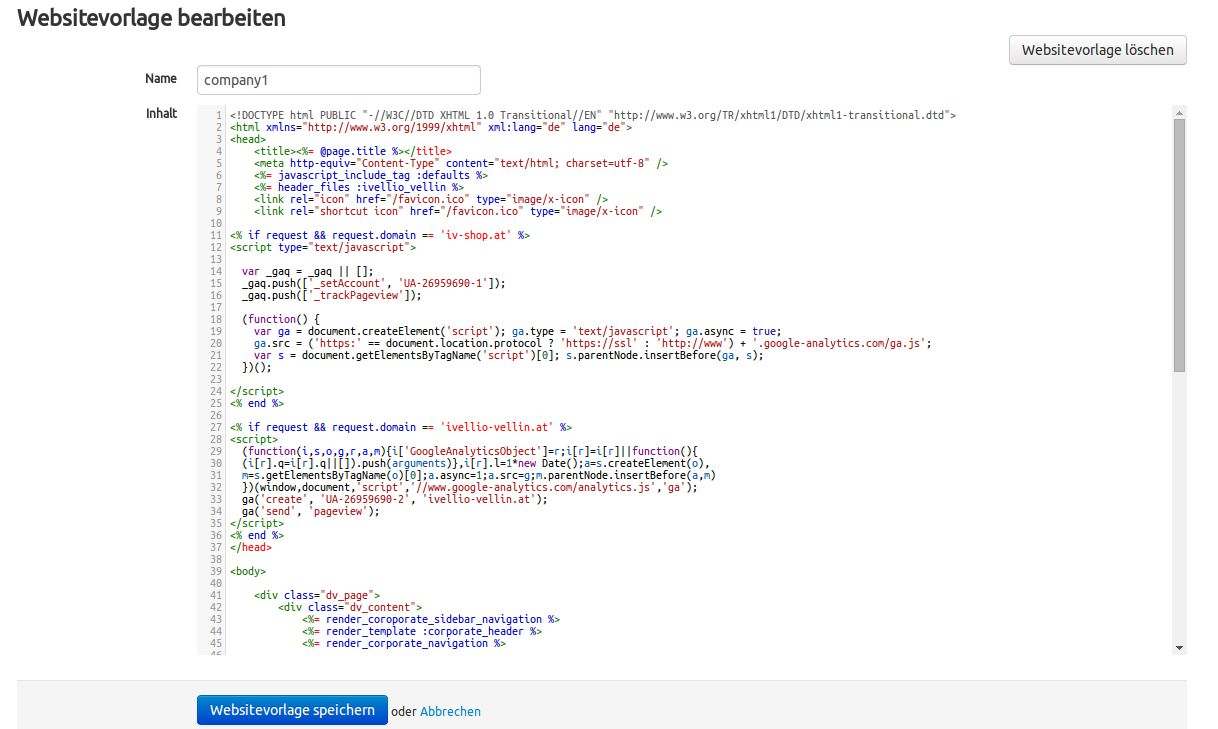Click line number 39 in the gutter
This screenshot has height=729, width=1218.
pyautogui.click(x=216, y=572)
